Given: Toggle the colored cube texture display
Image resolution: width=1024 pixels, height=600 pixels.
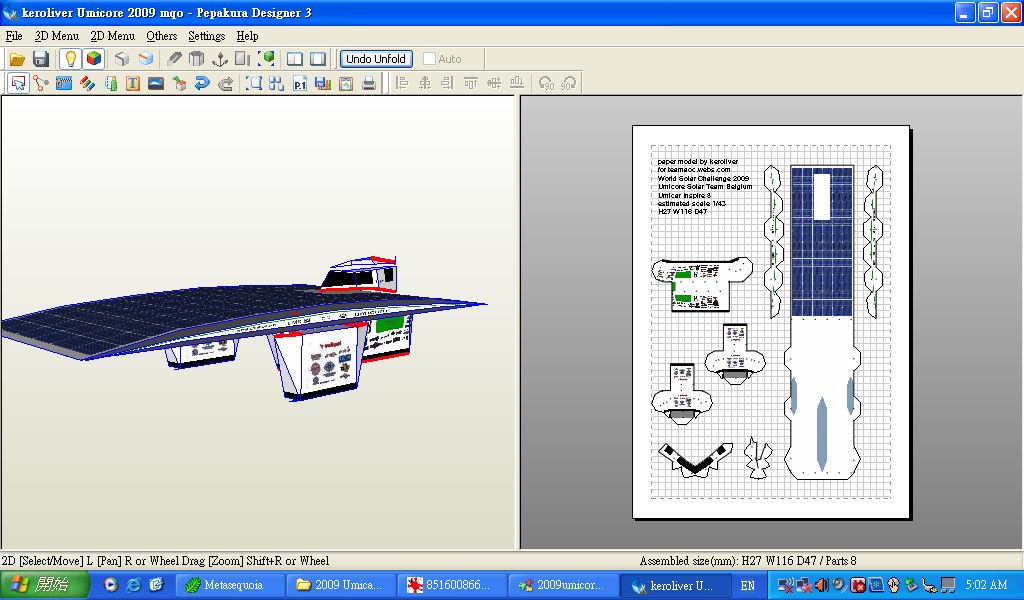Looking at the screenshot, I should (93, 59).
